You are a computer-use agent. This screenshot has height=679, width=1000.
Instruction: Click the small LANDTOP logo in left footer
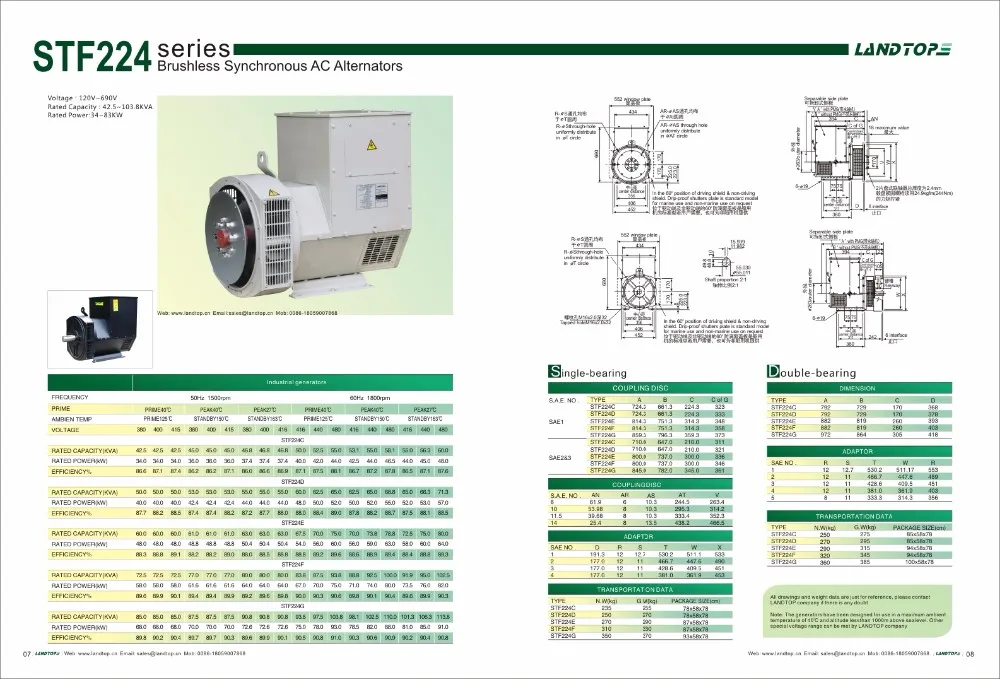coord(47,653)
